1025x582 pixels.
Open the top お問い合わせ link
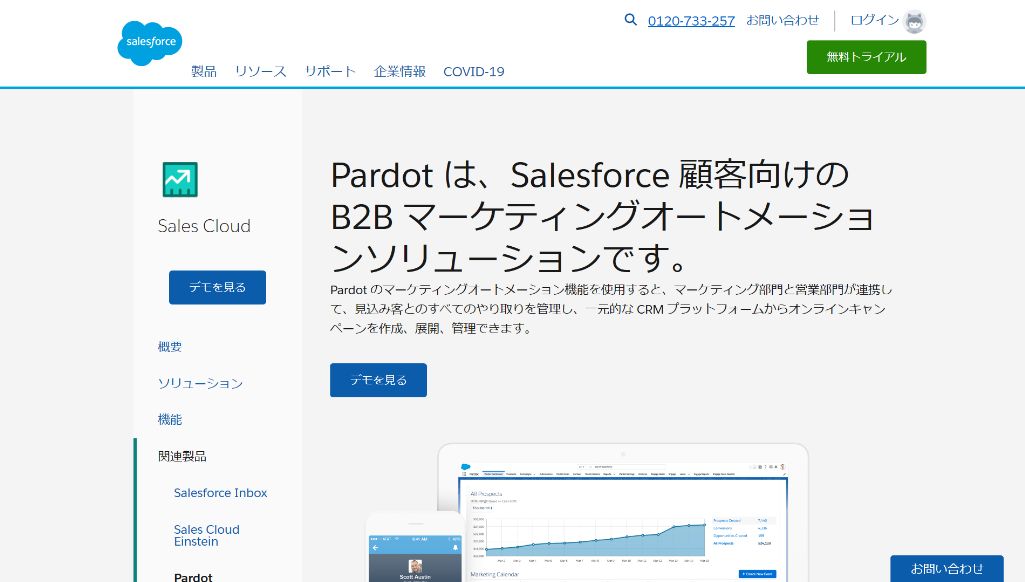784,20
